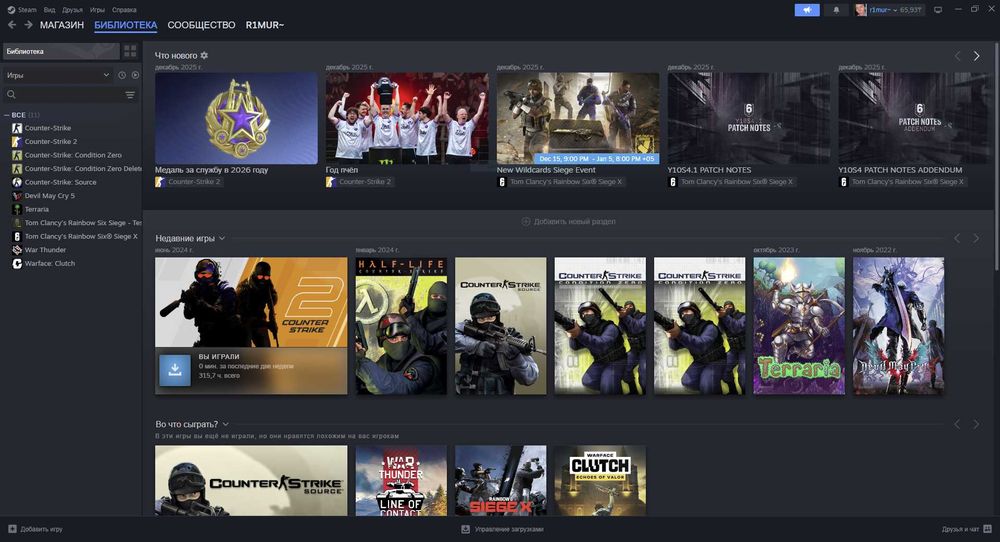Open the Warface Clutch cover
Viewport: 1000px width, 542px height.
click(600, 481)
